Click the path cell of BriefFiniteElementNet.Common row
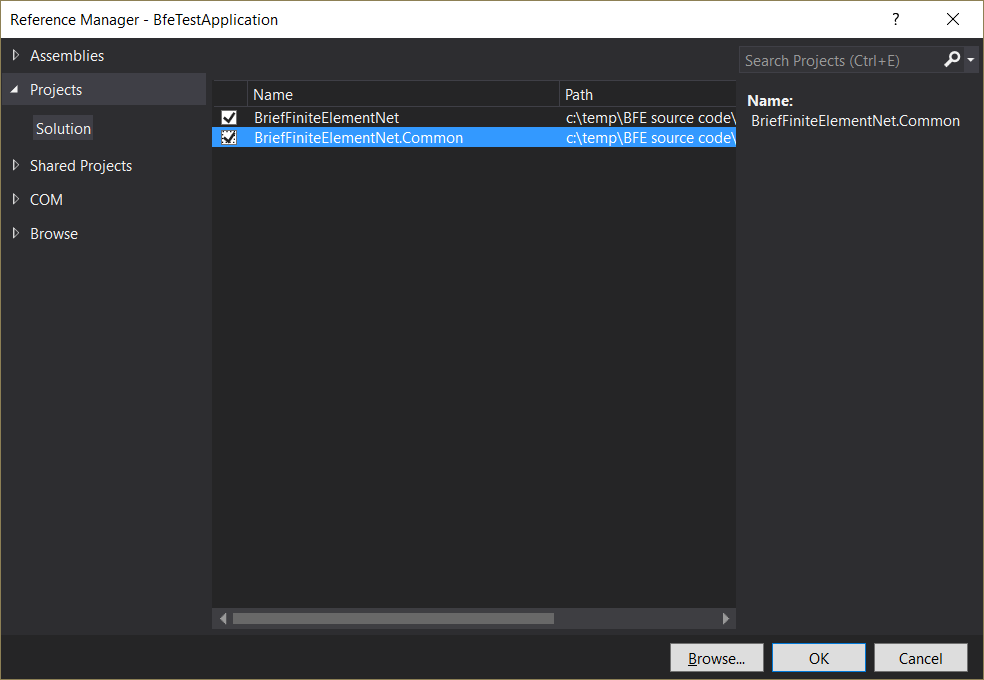Screen dimensions: 984x680 [650, 137]
